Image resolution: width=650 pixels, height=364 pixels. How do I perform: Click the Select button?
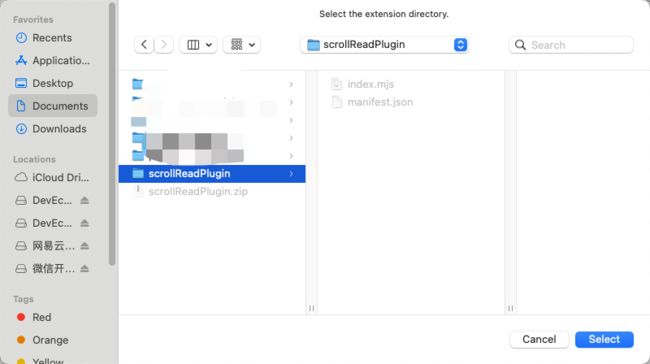pos(604,339)
